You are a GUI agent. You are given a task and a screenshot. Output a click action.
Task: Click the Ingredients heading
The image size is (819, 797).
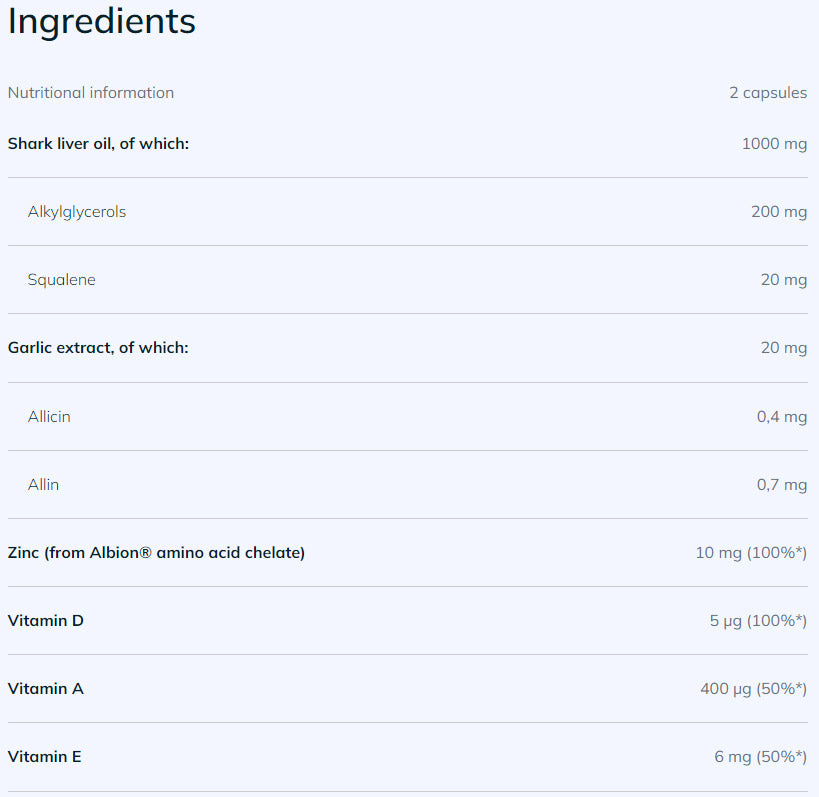click(x=101, y=22)
